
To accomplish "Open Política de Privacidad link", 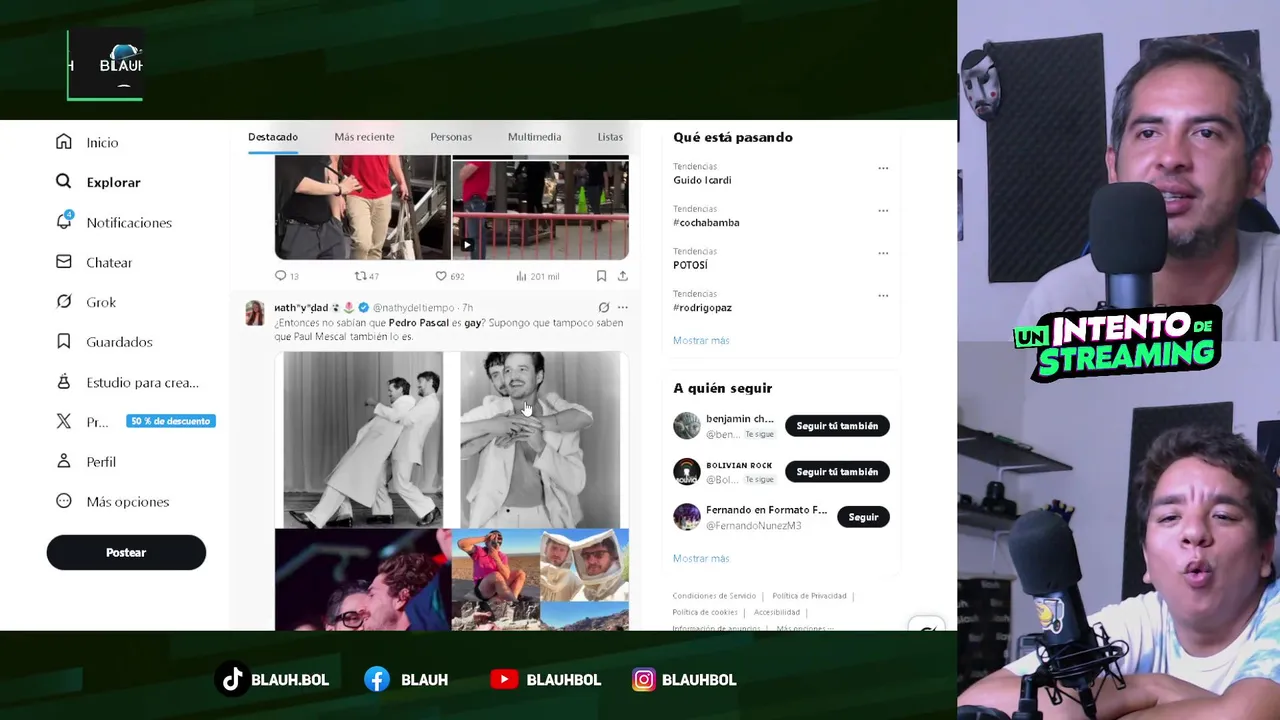I will point(809,596).
